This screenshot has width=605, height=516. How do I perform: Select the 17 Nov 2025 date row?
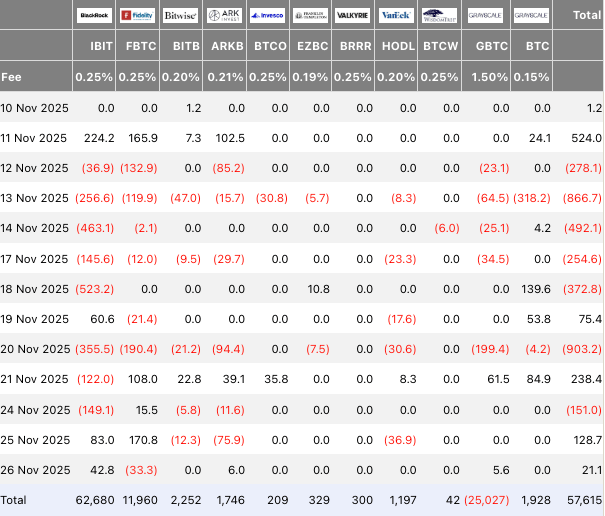point(301,259)
